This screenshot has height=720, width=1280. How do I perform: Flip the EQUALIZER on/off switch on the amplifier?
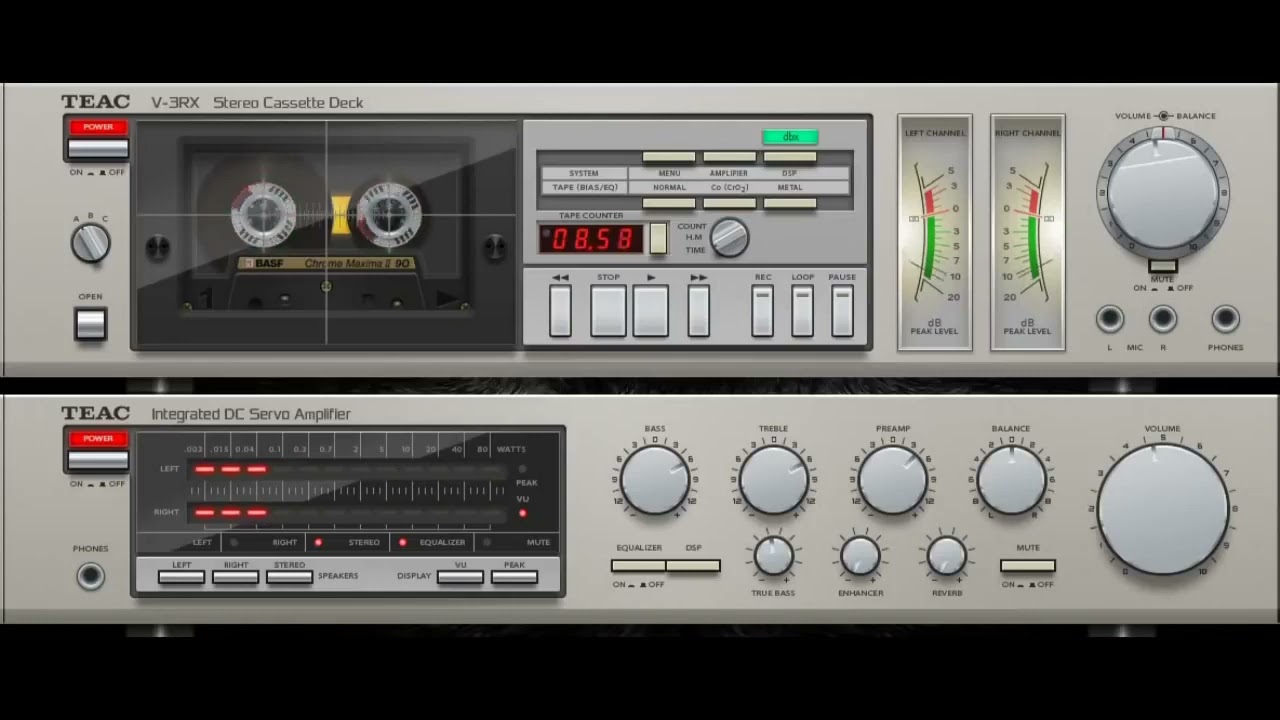[638, 566]
